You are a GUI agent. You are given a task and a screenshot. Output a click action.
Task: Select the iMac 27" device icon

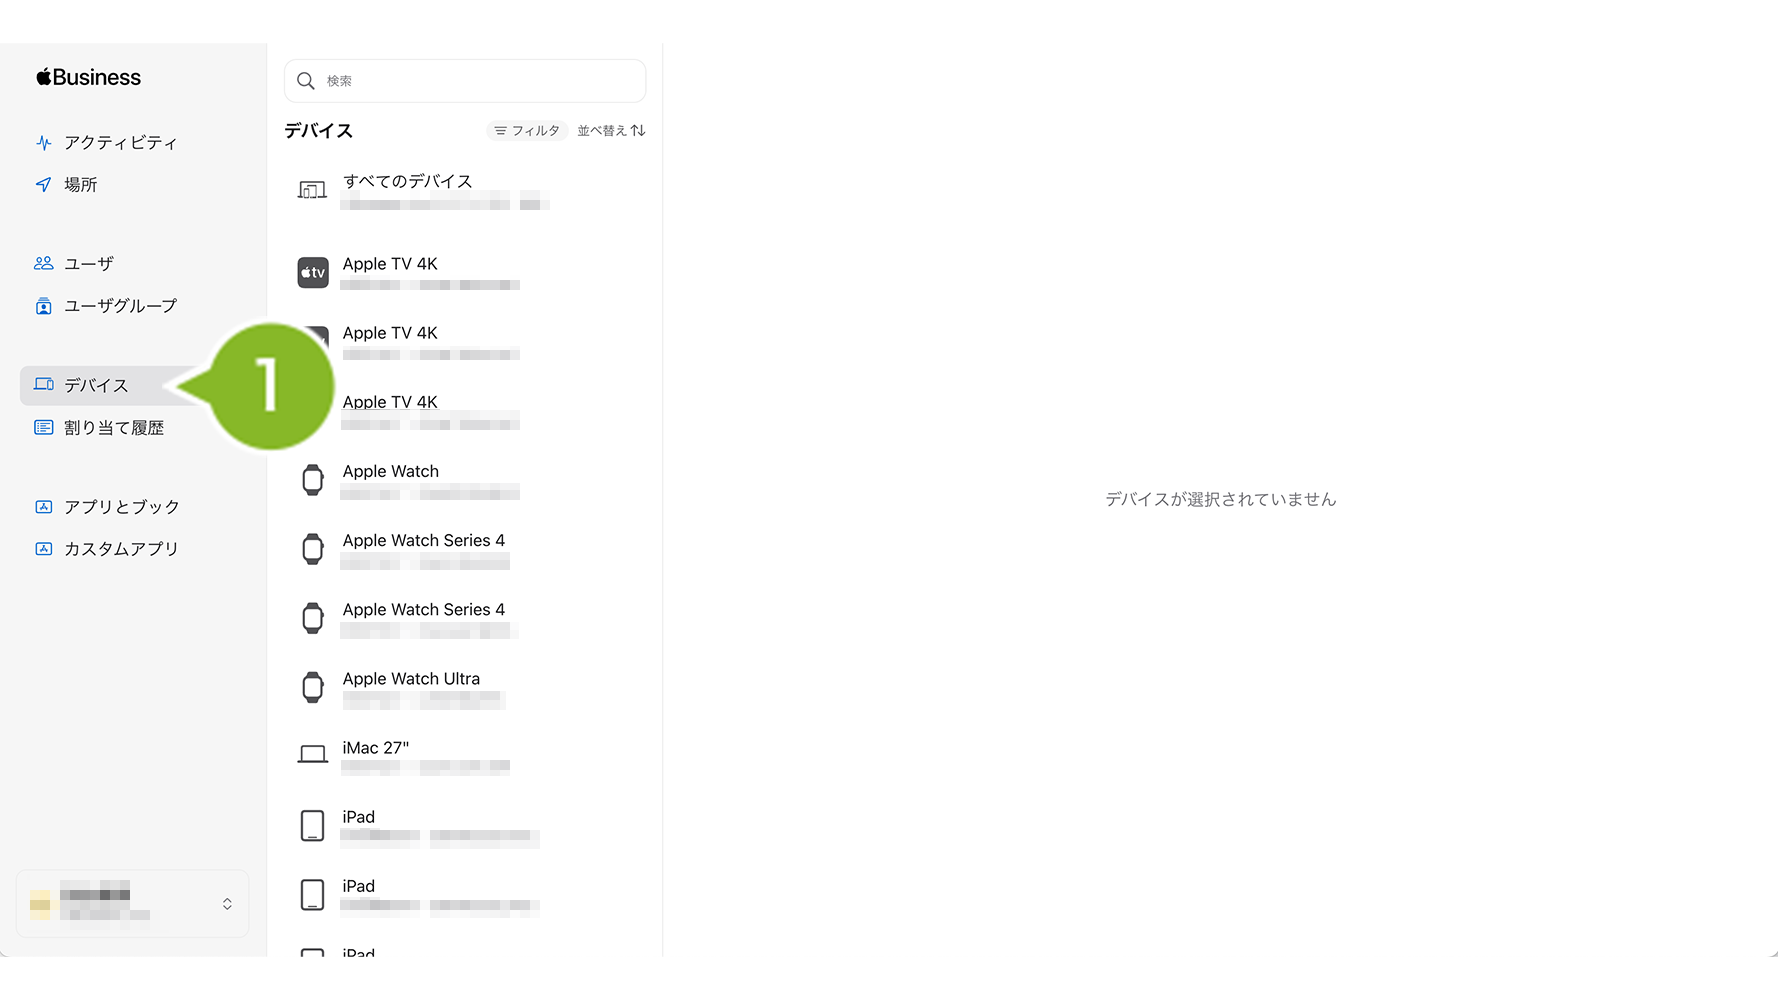coord(313,755)
